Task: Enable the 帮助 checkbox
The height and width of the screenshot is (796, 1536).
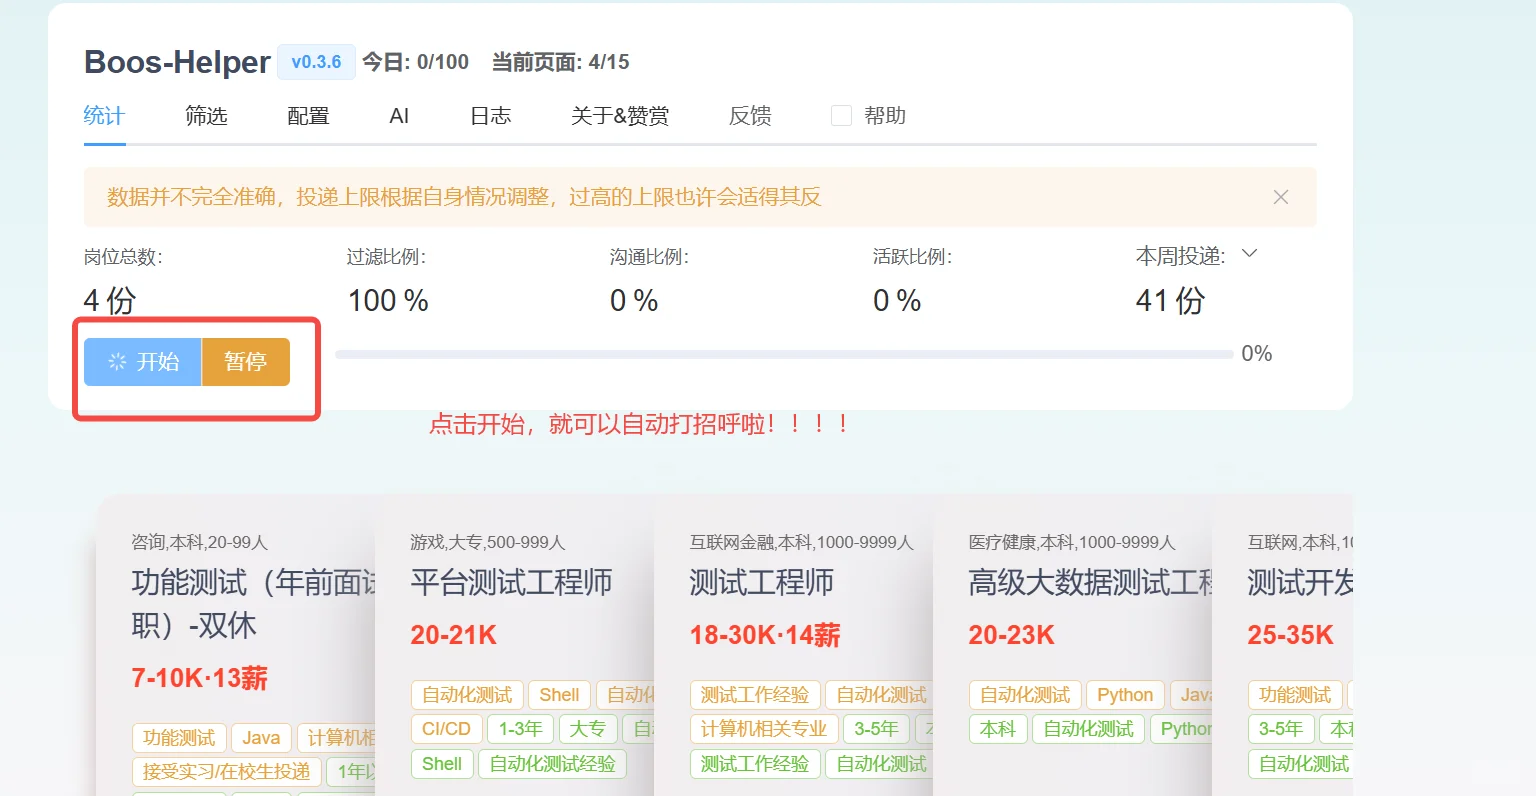Action: (841, 115)
